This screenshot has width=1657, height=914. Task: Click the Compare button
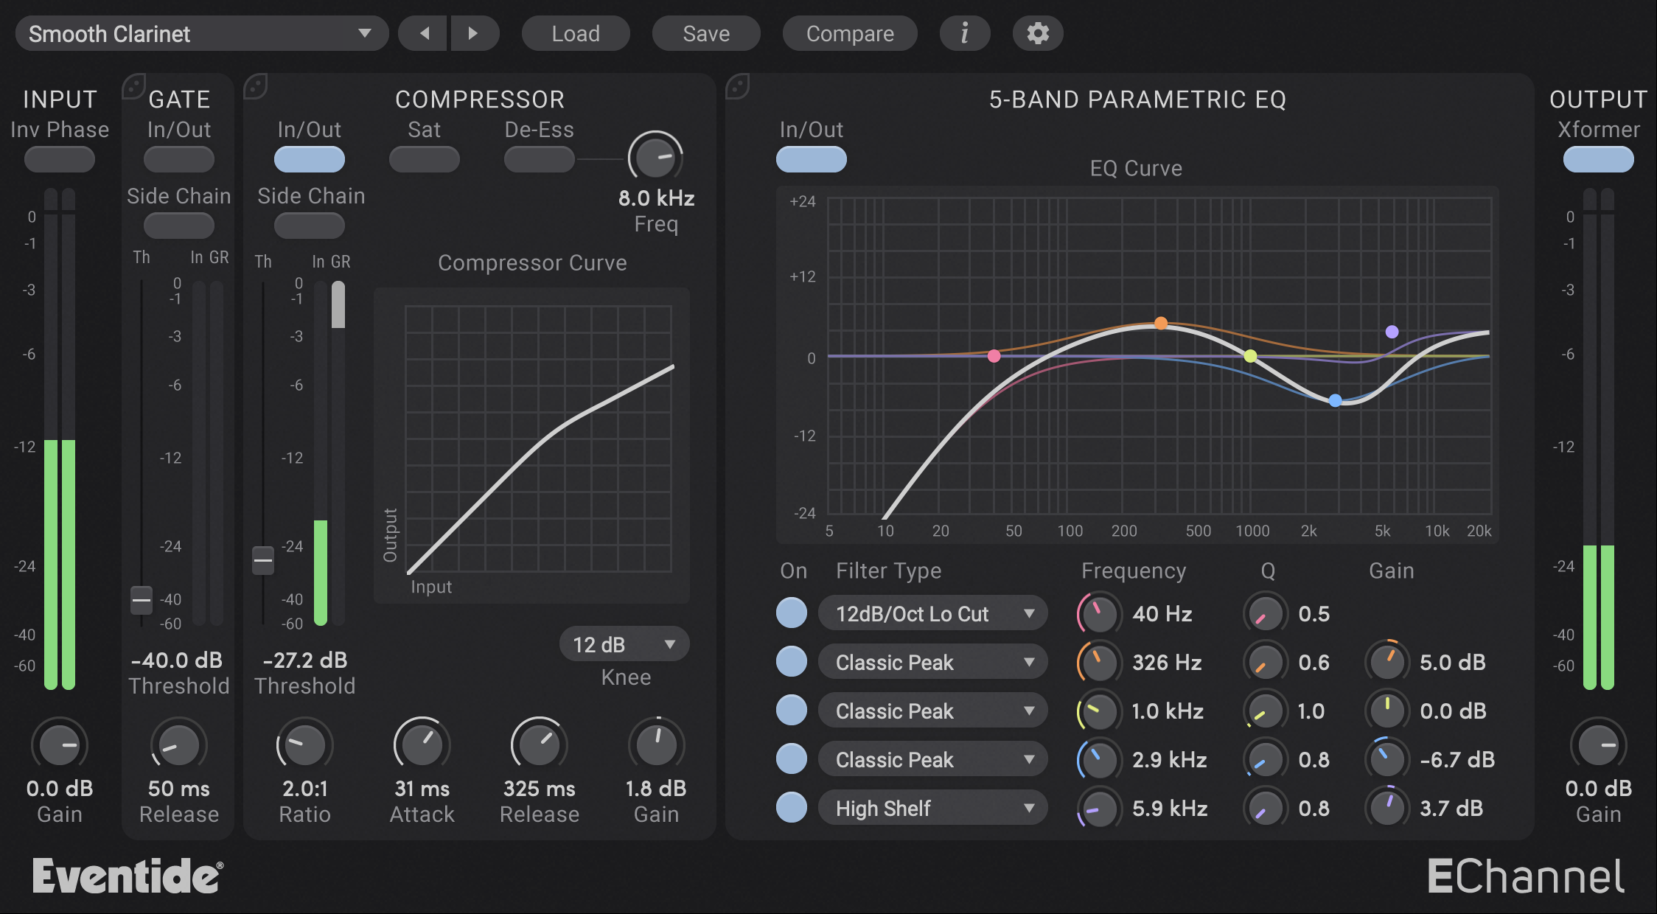tap(849, 33)
